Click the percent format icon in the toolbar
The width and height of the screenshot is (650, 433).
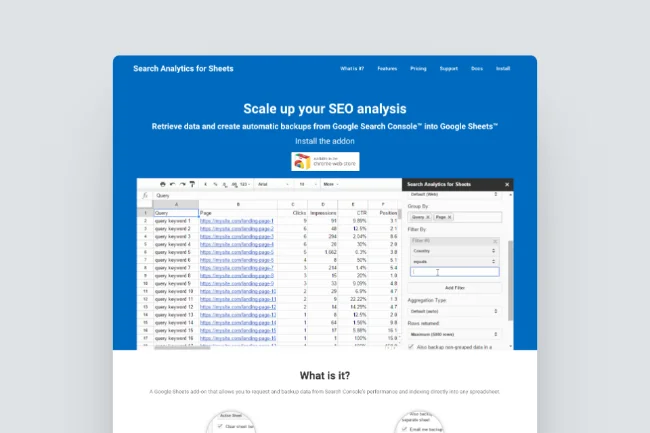tap(215, 184)
